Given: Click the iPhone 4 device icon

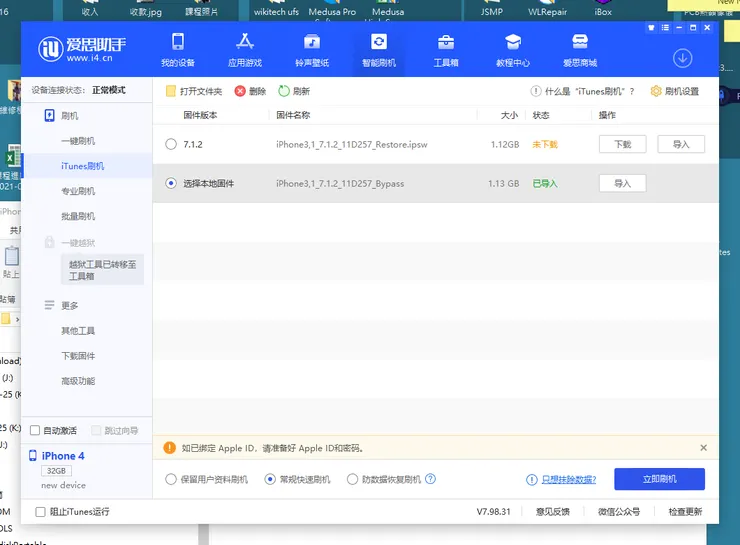Looking at the screenshot, I should (x=33, y=455).
